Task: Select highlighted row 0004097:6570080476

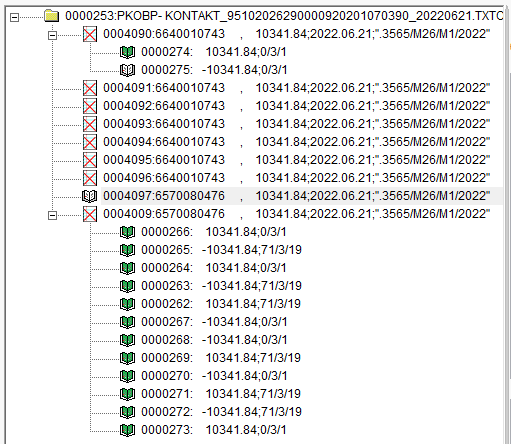Action: [297, 196]
